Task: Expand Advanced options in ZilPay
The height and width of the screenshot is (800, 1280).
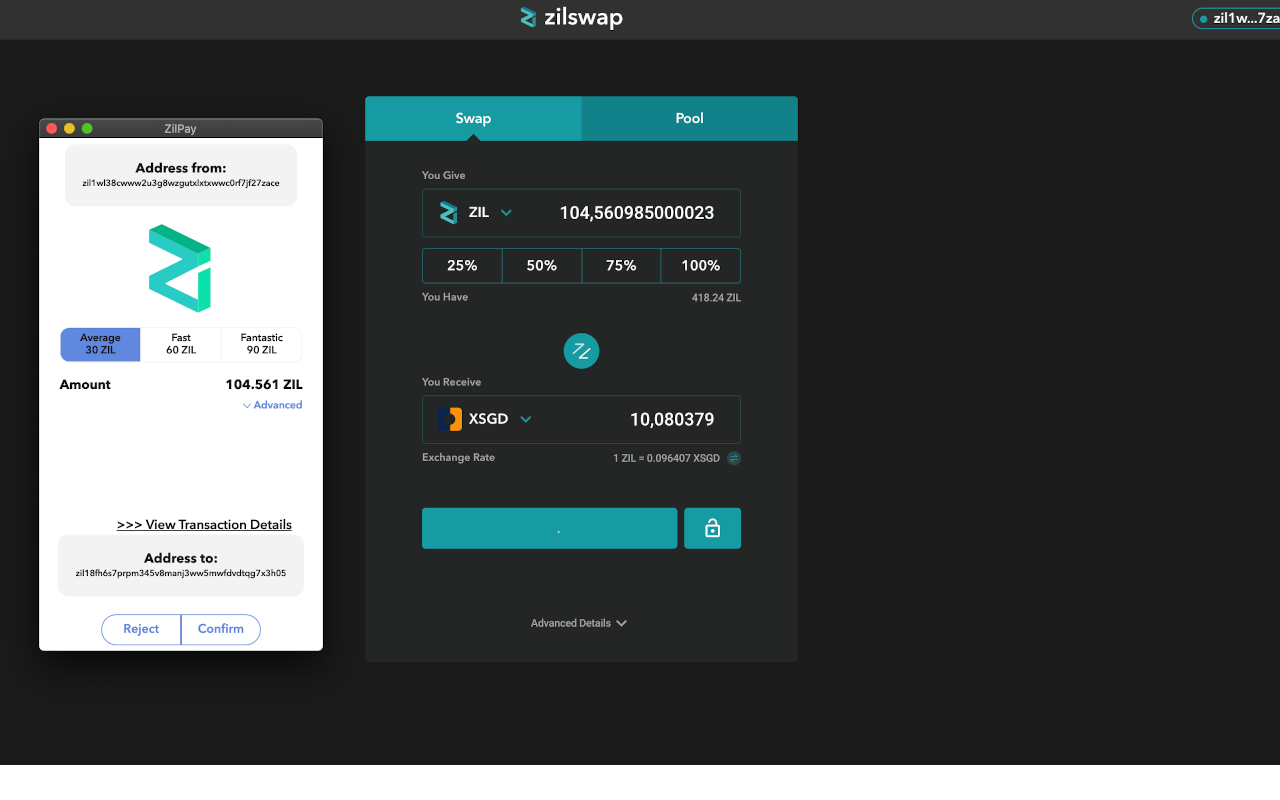Action: [x=272, y=405]
